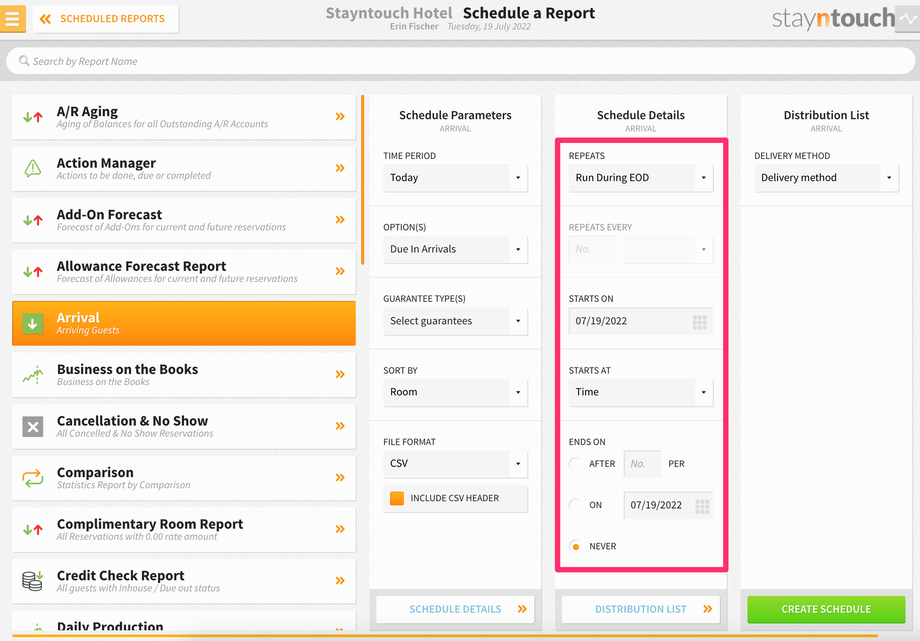The image size is (920, 641).
Task: Click the Add-On Forecast arrows icon
Action: point(33,220)
